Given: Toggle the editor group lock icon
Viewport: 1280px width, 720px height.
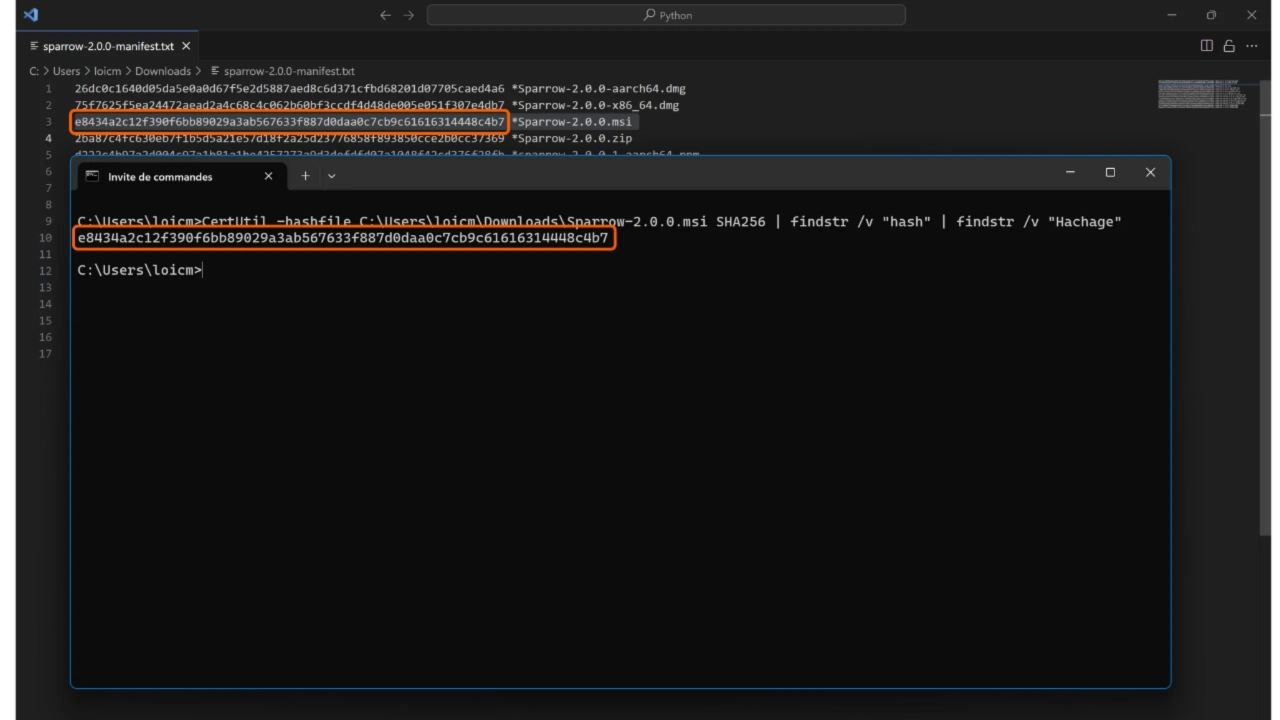Looking at the screenshot, I should (x=1229, y=46).
